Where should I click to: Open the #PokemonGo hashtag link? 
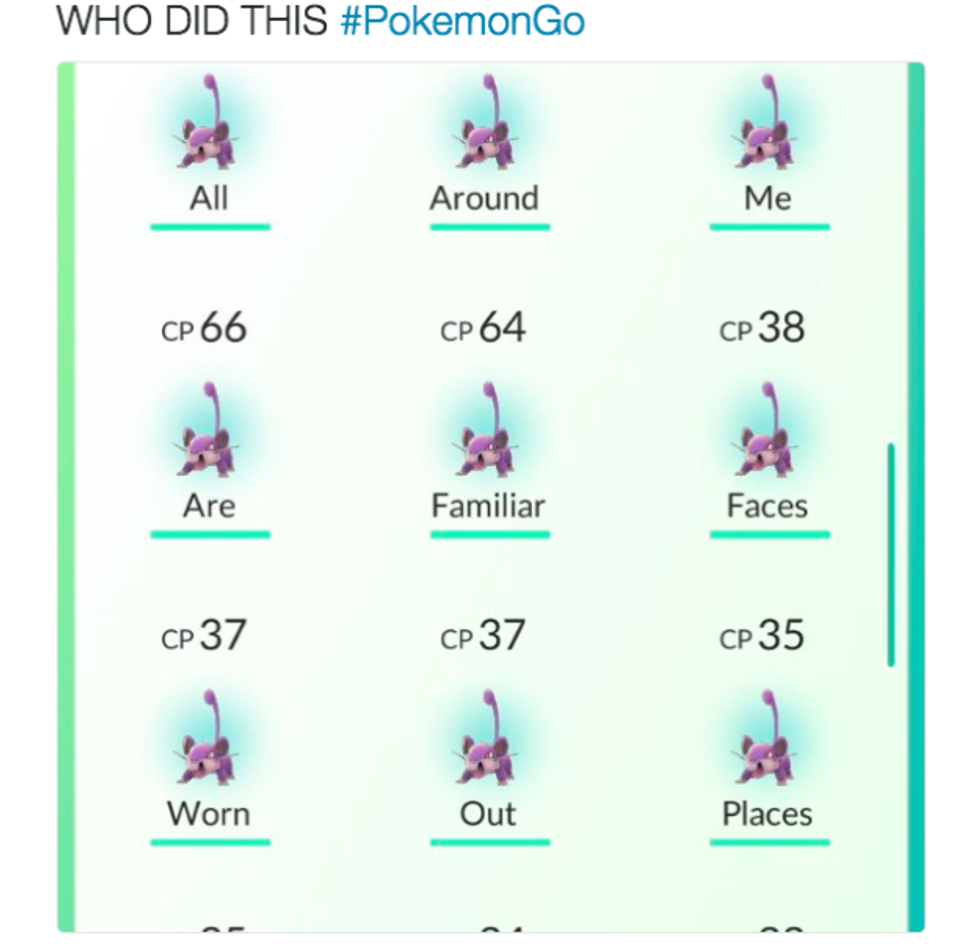(x=462, y=21)
